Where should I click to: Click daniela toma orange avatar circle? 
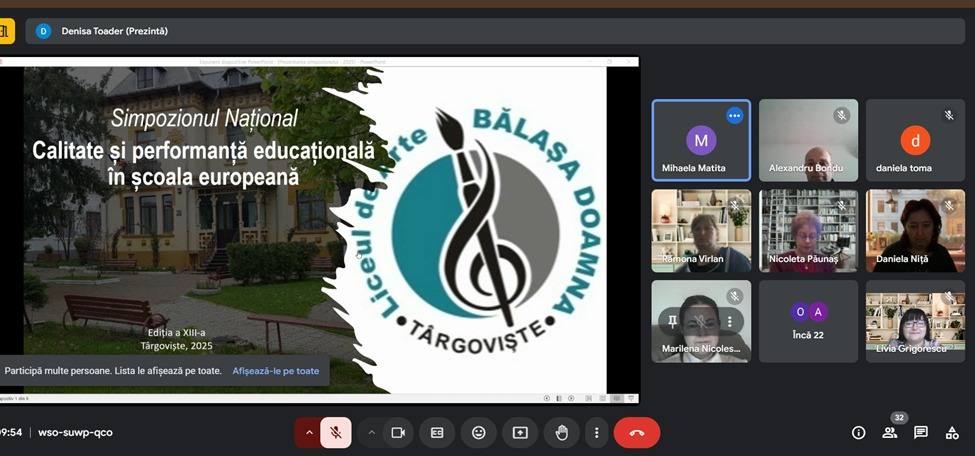click(x=915, y=140)
